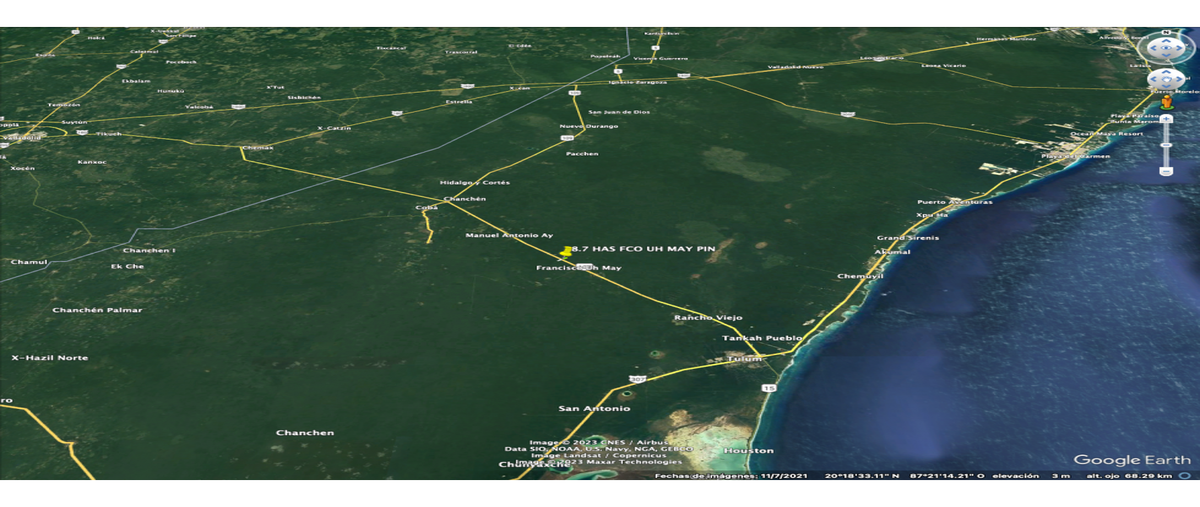This screenshot has width=1200, height=507.
Task: Pick the orange Street View pegman
Action: click(1166, 102)
